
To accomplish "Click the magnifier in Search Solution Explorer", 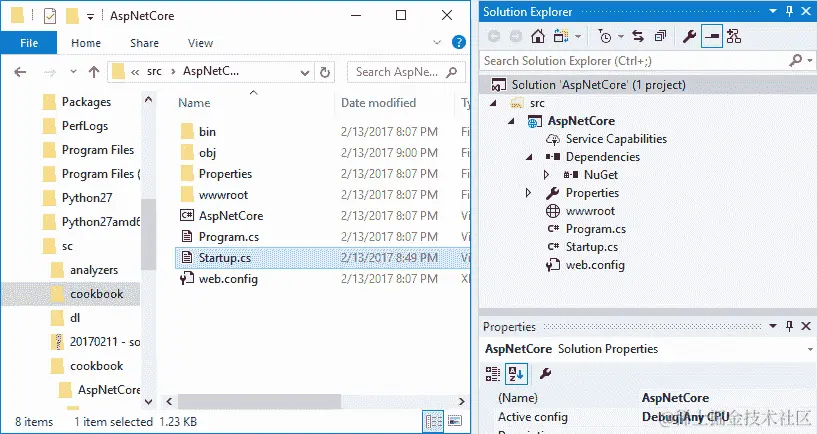I will [x=795, y=61].
